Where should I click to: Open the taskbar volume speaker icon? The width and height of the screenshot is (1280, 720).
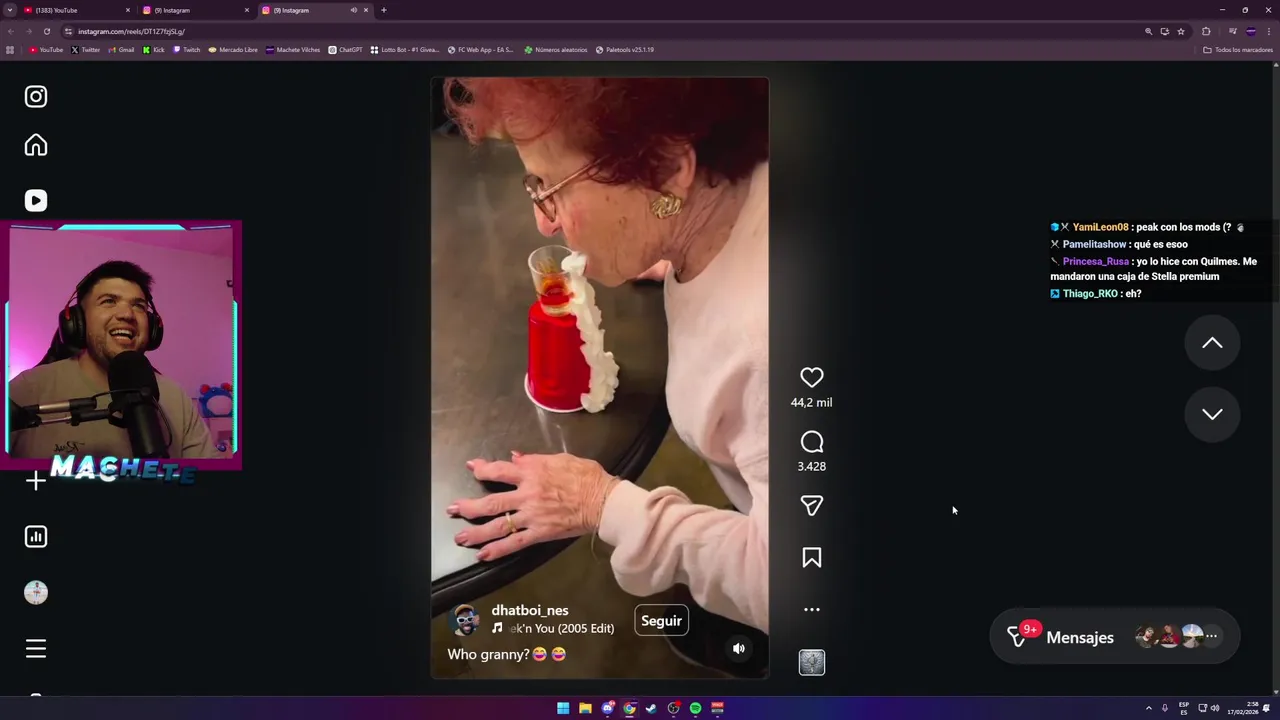[1215, 708]
